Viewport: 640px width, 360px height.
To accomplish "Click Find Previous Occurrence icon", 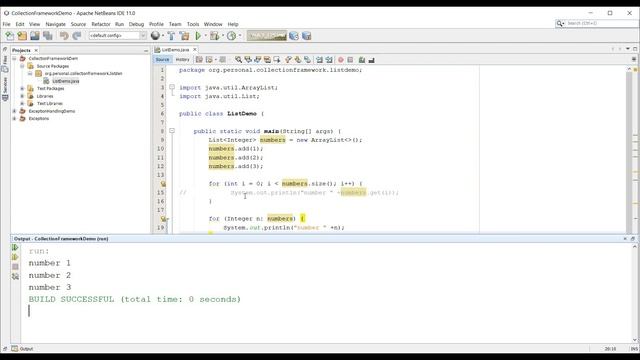I will pyautogui.click(x=248, y=60).
